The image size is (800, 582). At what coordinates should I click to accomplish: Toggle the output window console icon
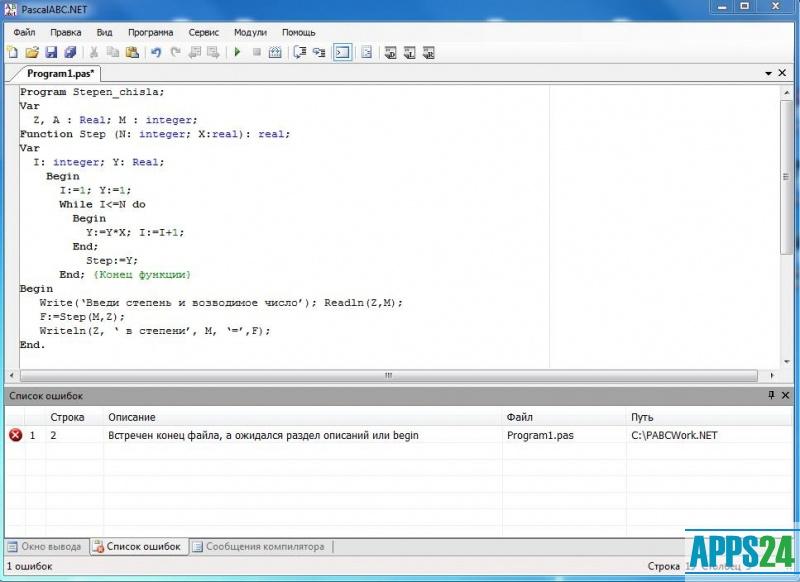[342, 52]
